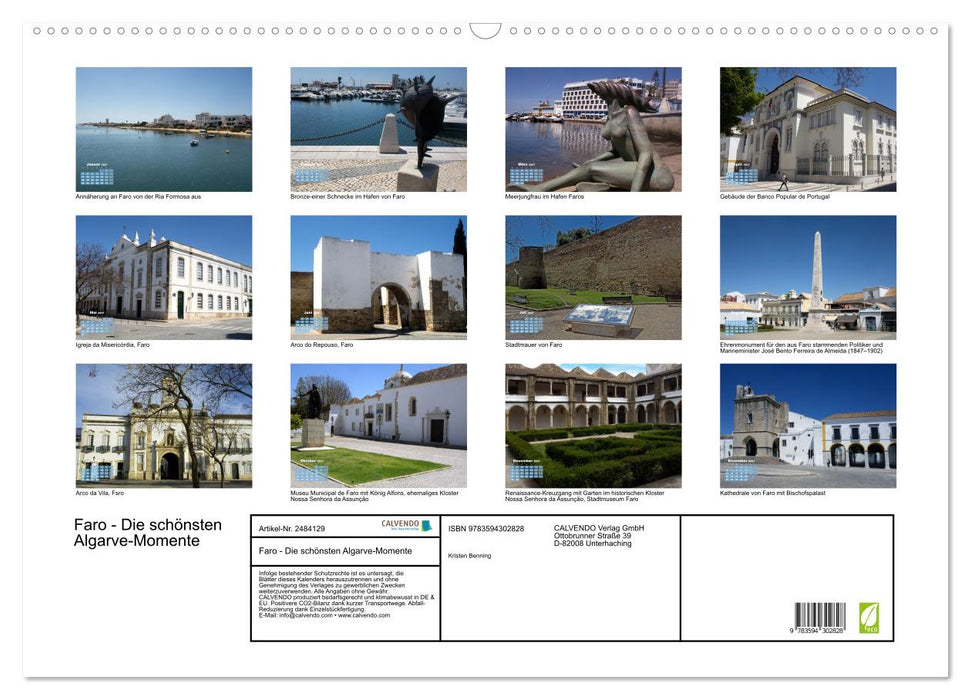
Task: Click the obelisk Ehrenmonument photo
Action: (x=808, y=278)
